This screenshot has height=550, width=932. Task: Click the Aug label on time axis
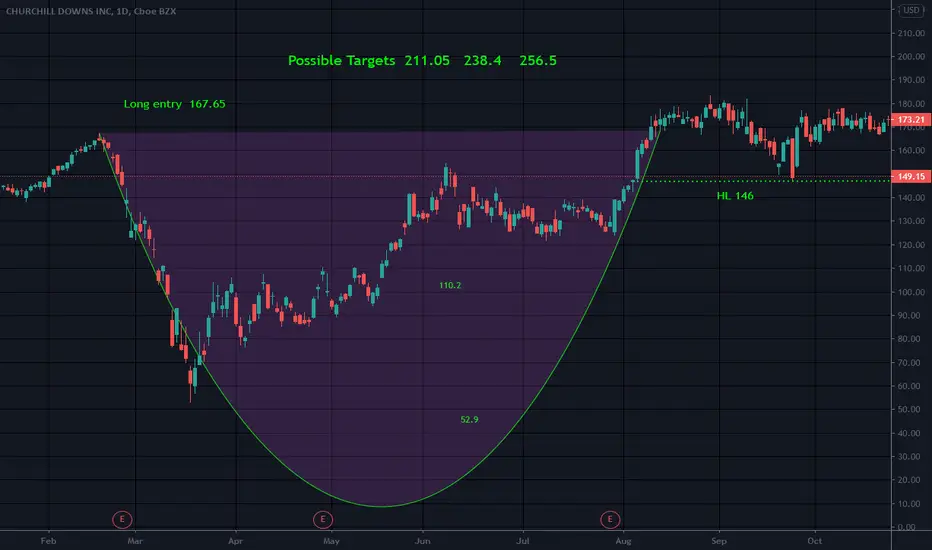click(623, 541)
